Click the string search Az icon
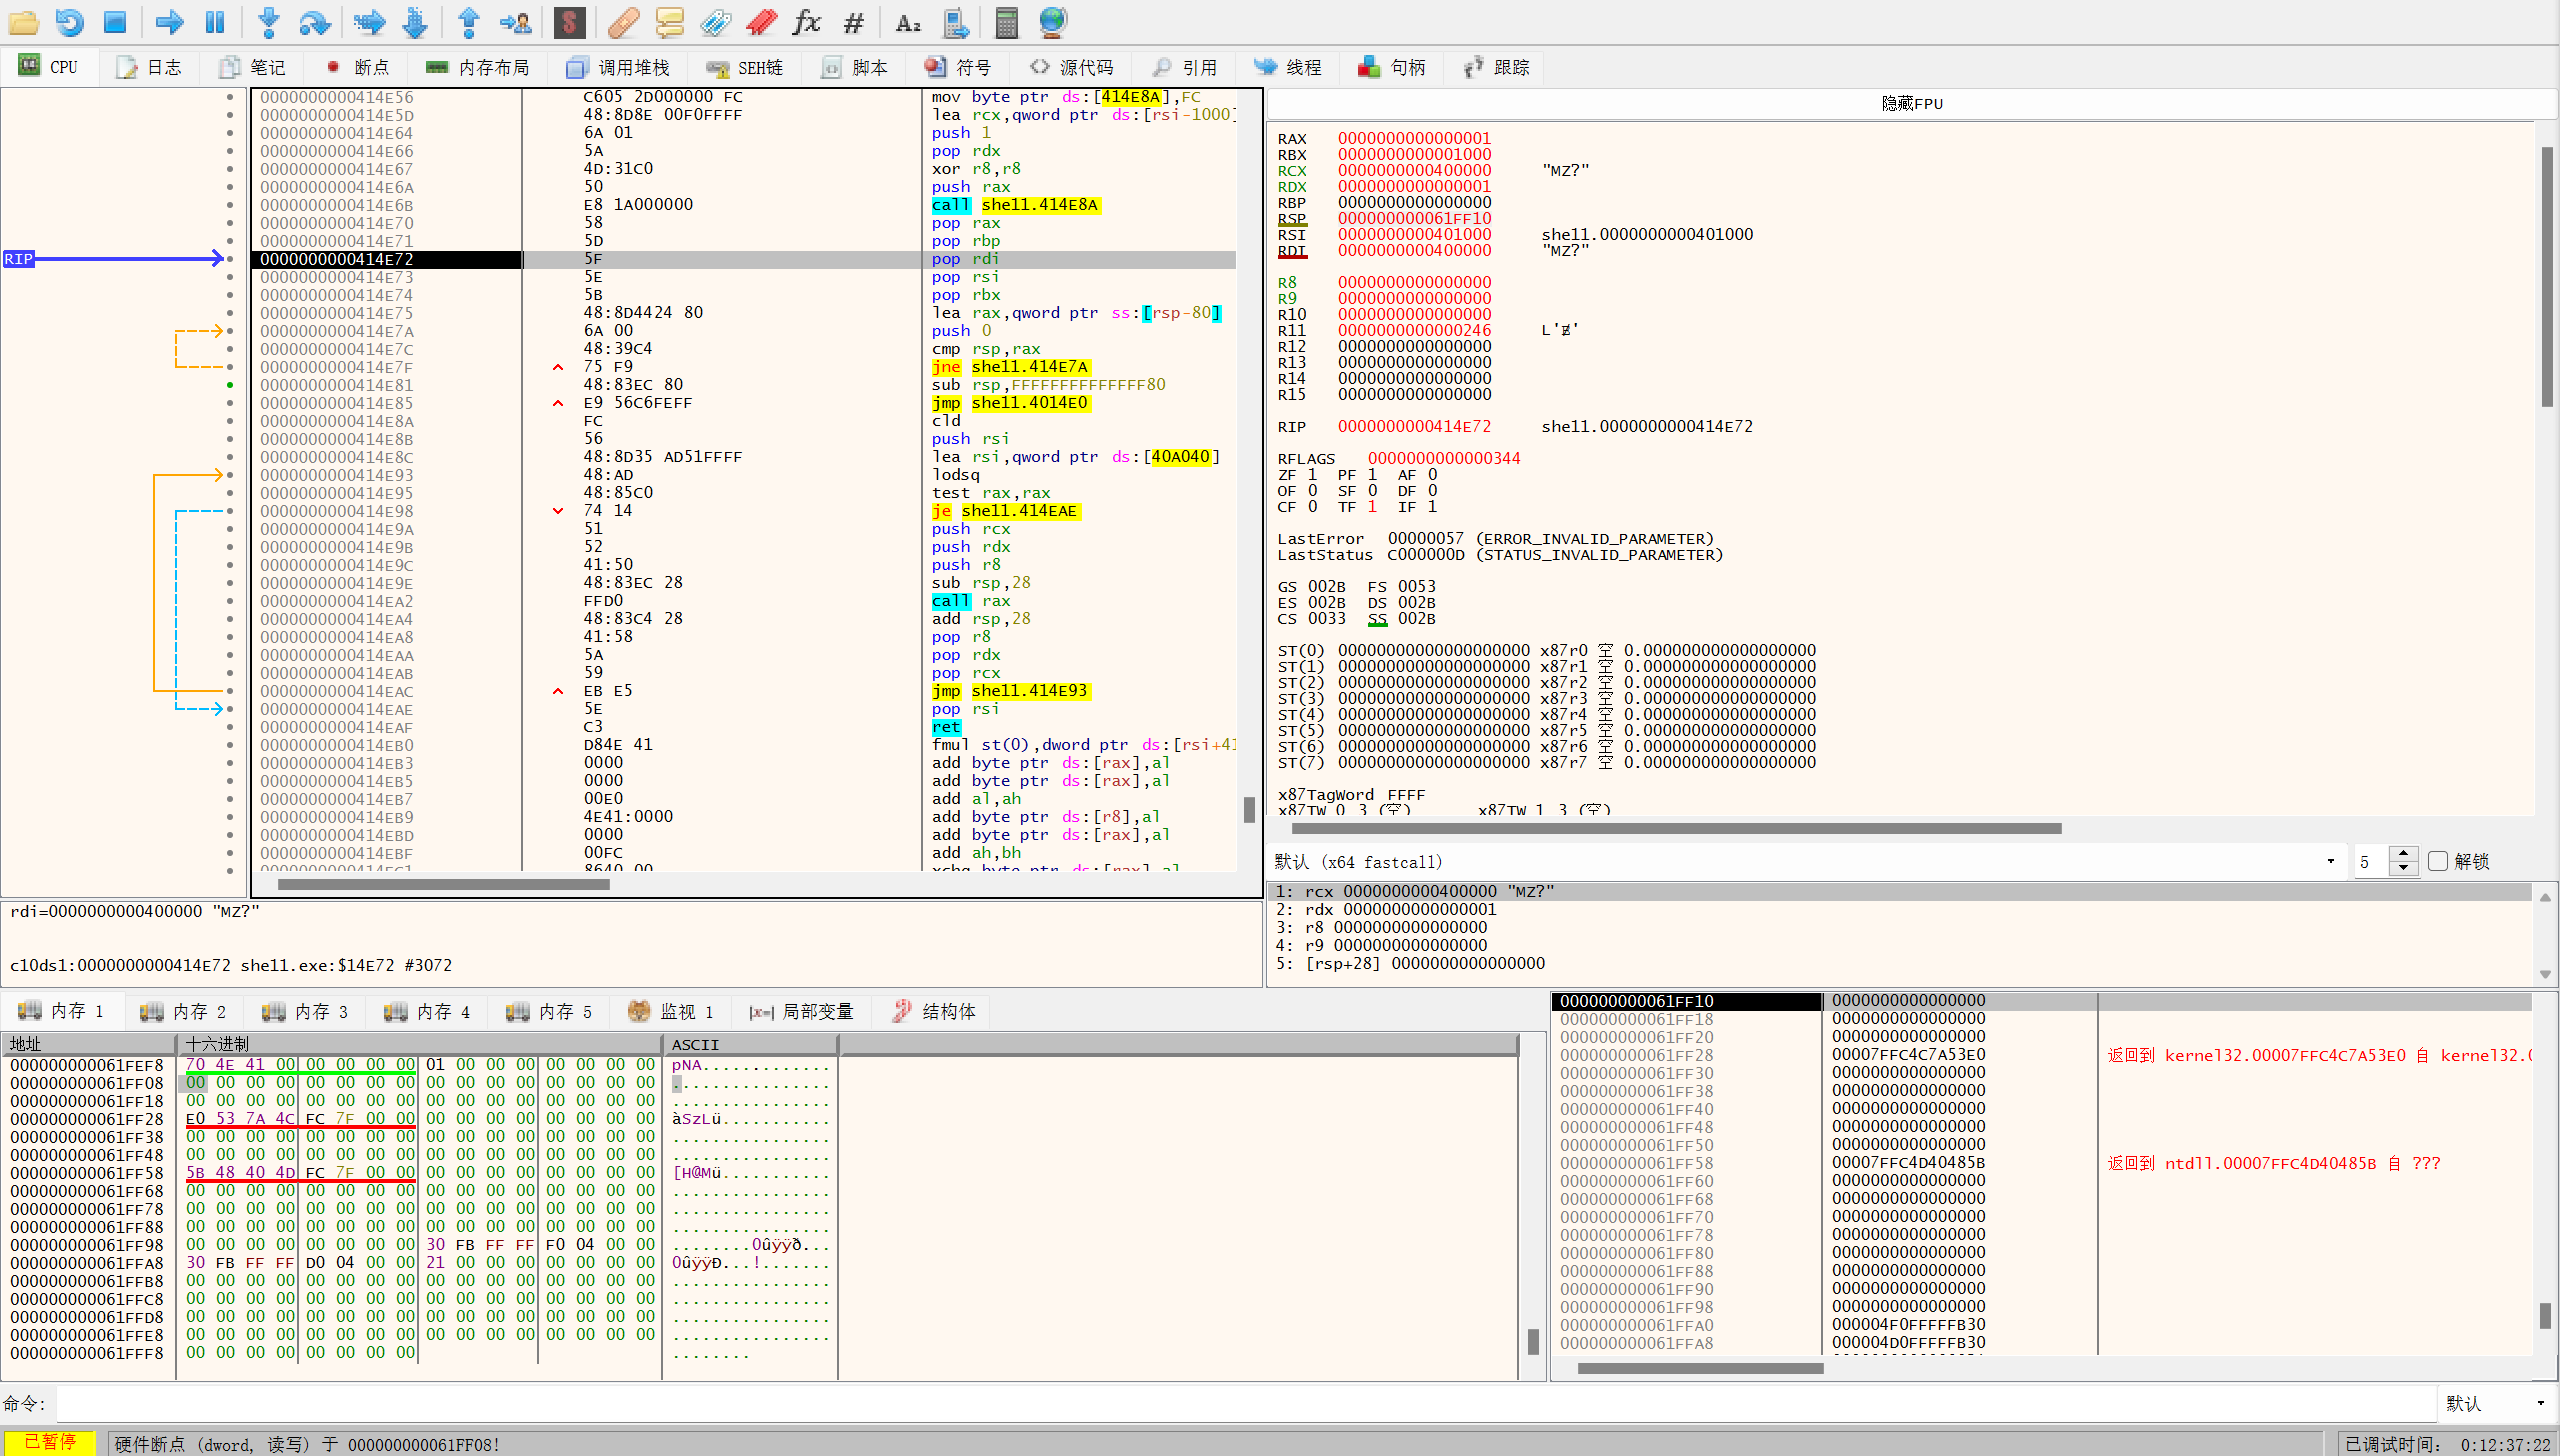 click(x=908, y=22)
